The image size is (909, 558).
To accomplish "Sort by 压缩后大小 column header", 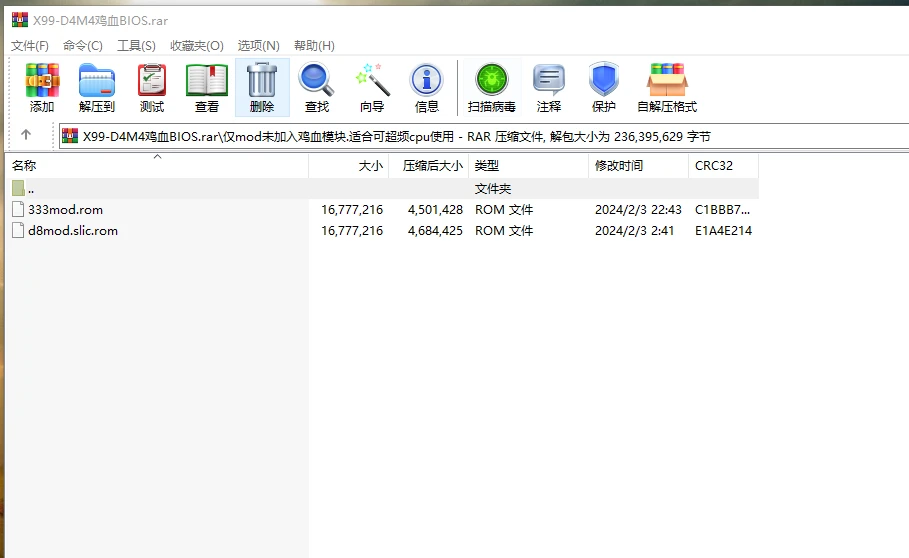I will (x=428, y=166).
